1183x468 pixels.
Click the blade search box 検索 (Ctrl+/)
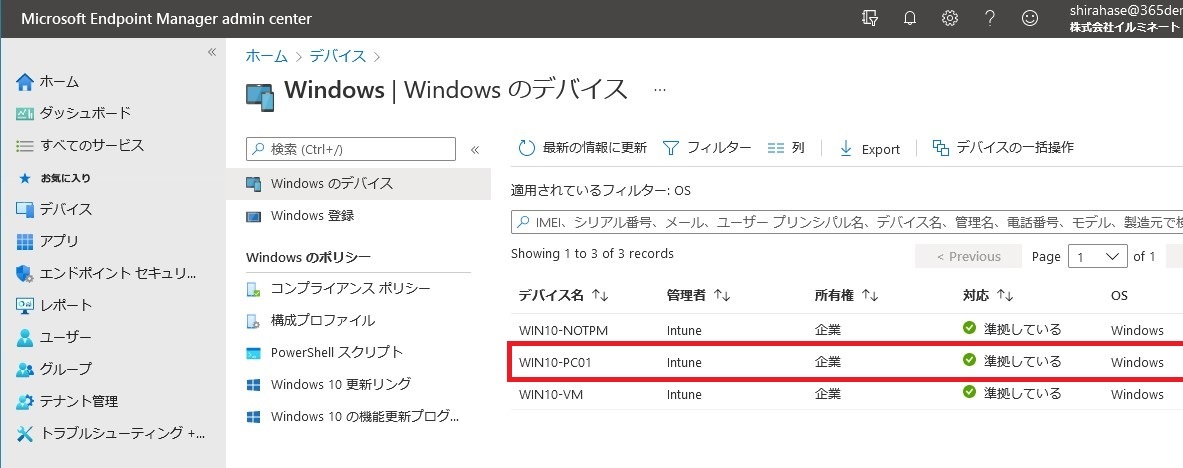pos(351,149)
